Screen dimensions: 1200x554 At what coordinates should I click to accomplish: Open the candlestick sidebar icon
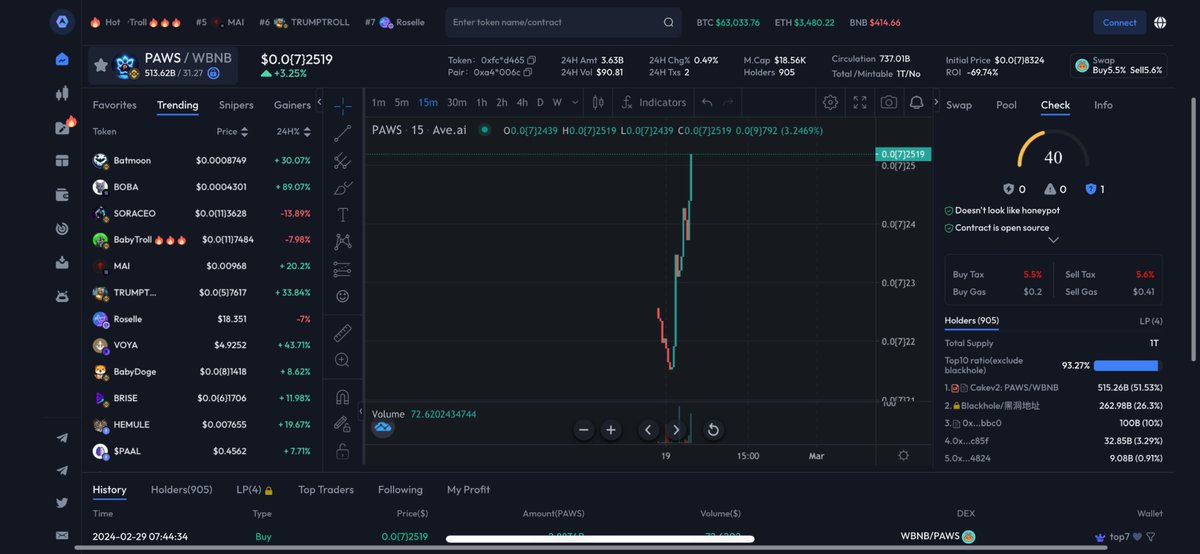pos(62,94)
